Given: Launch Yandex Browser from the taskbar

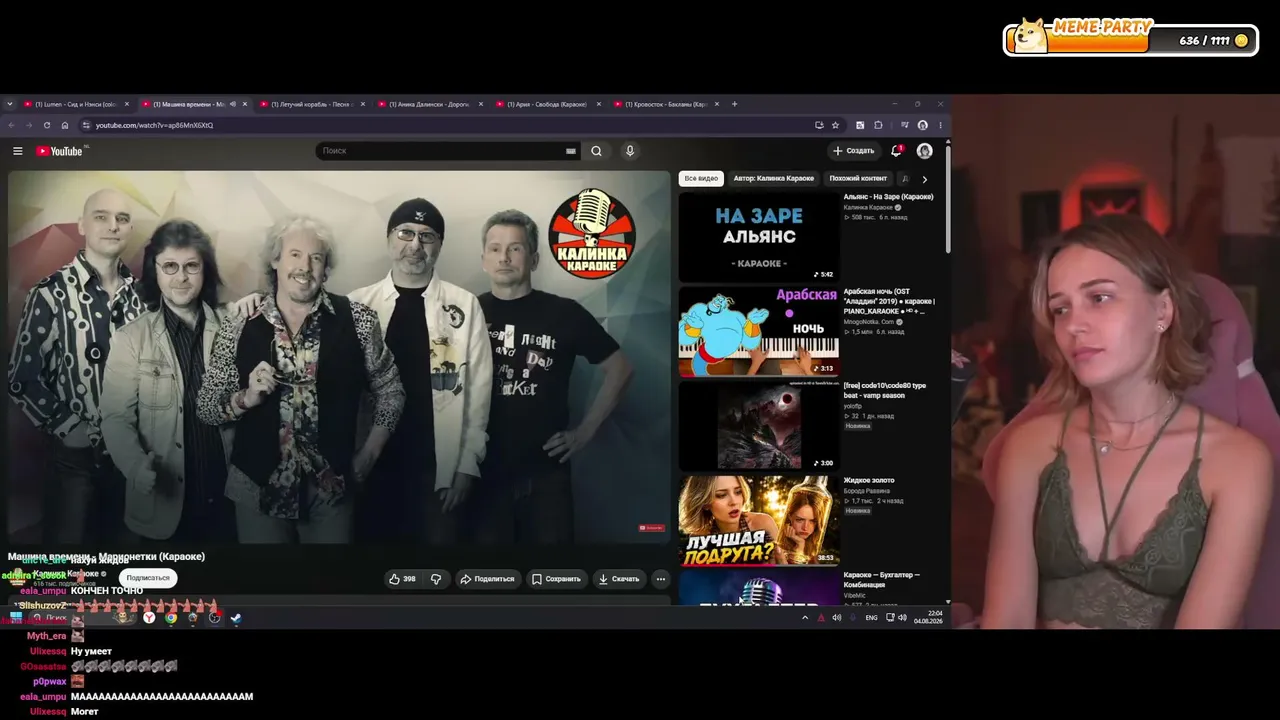Looking at the screenshot, I should click(149, 618).
